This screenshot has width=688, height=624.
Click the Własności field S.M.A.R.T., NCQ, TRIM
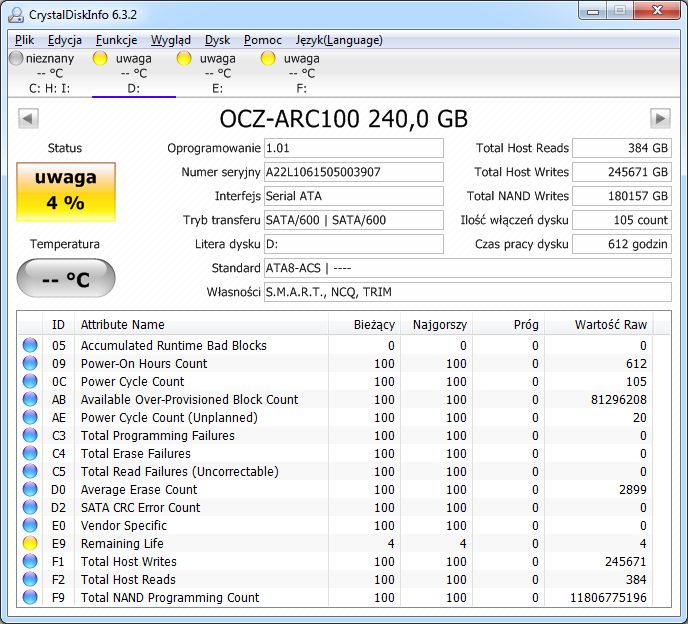pyautogui.click(x=468, y=292)
